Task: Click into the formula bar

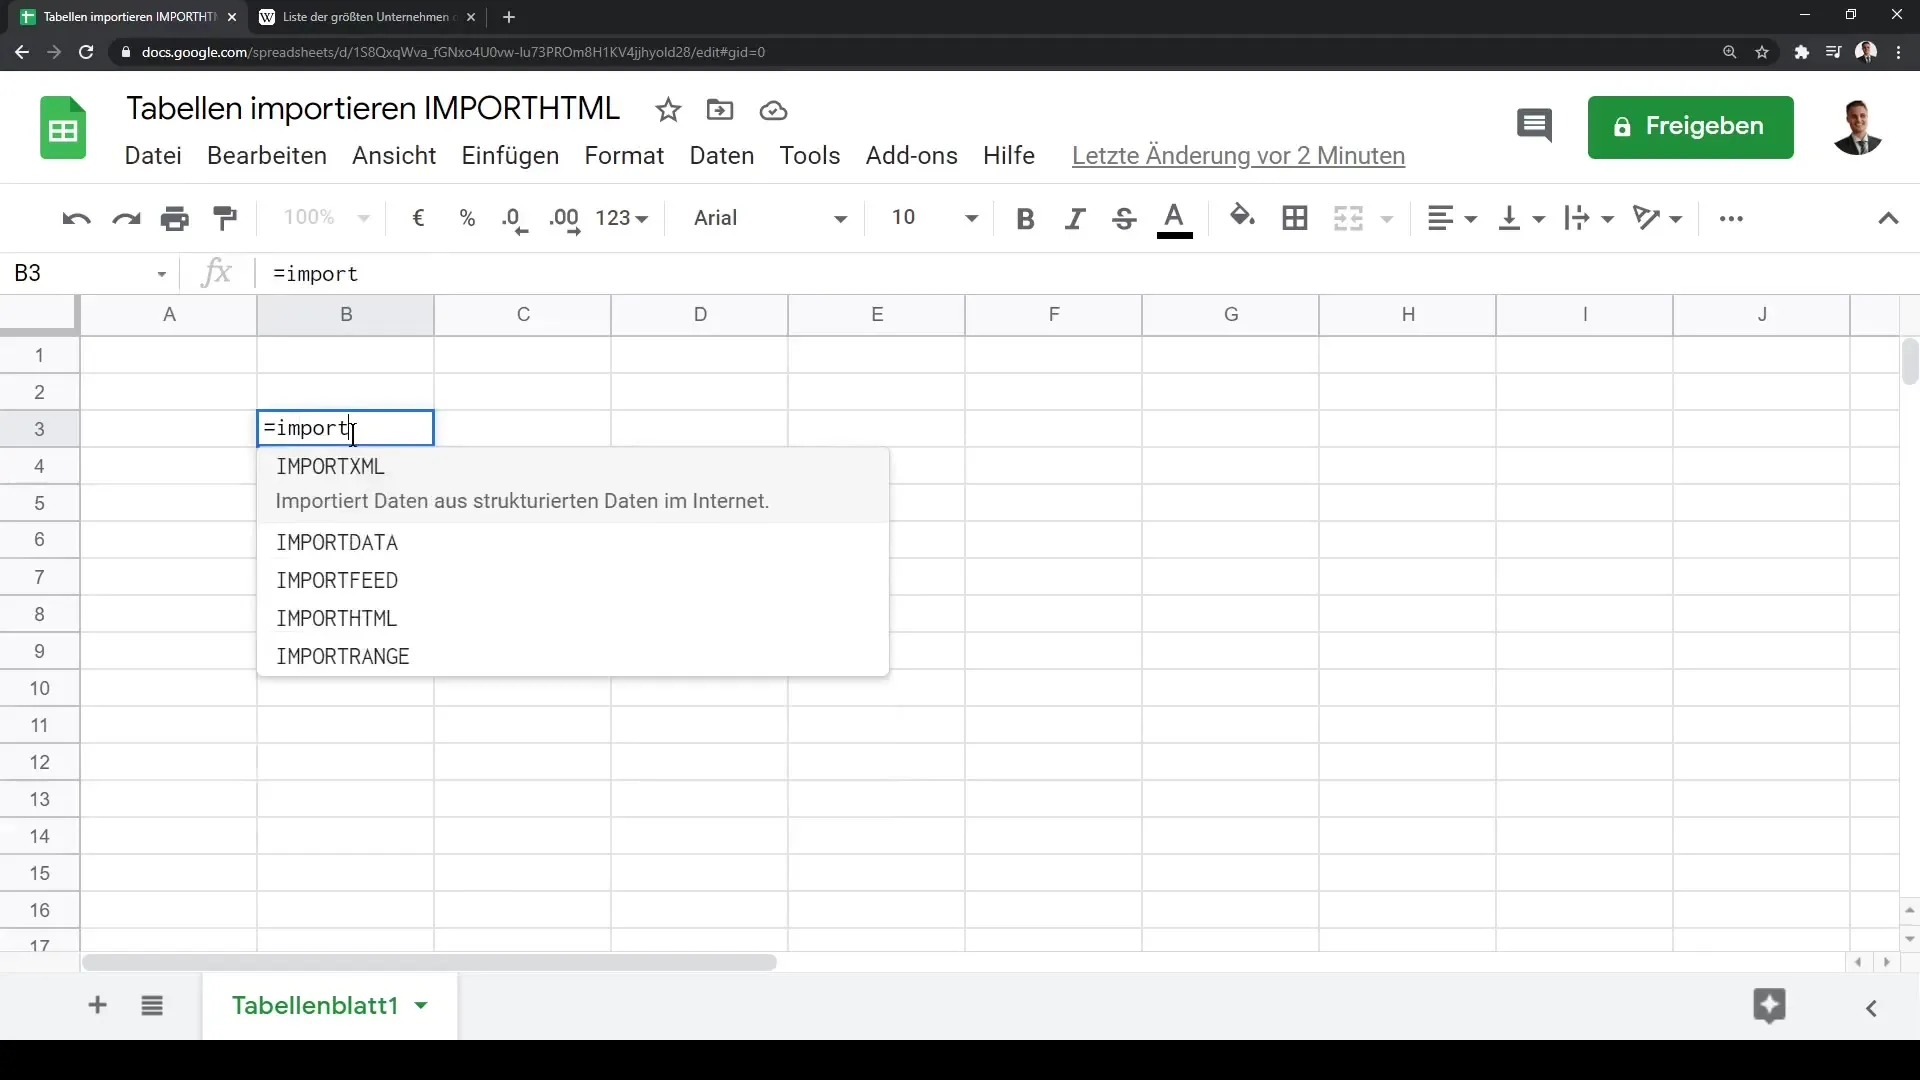Action: (1080, 274)
